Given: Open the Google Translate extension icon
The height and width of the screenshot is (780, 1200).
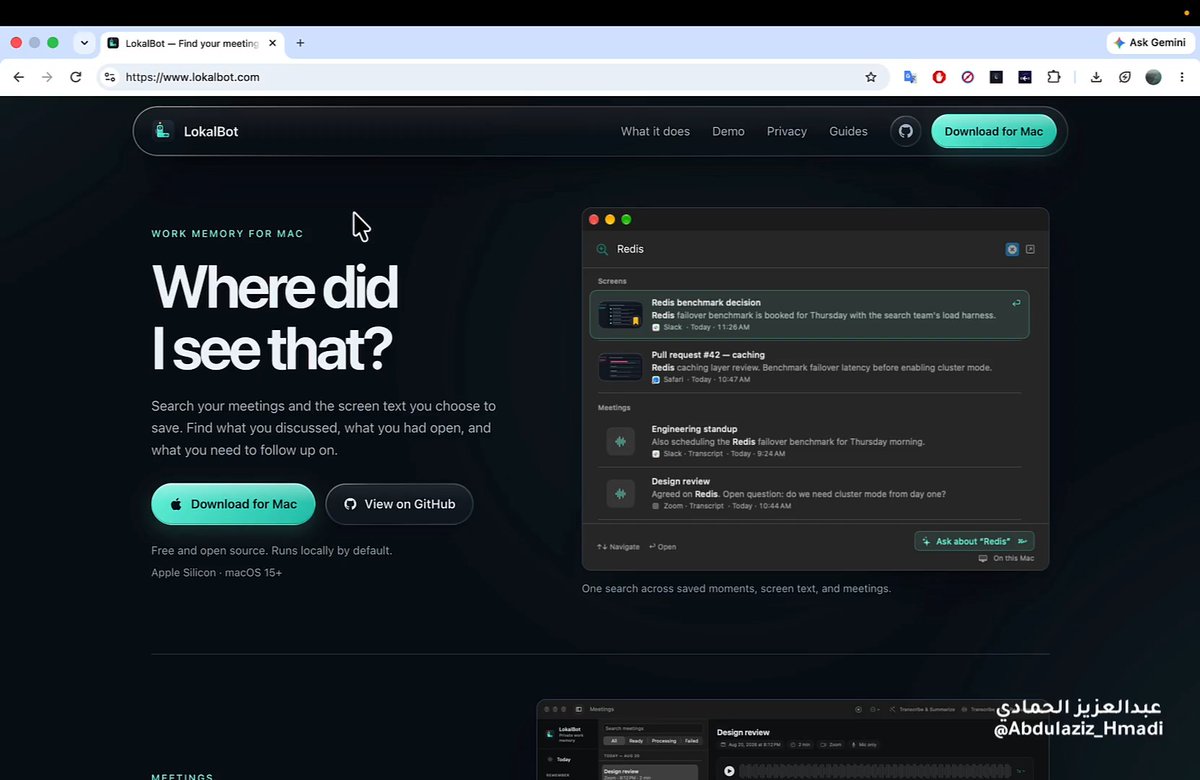Looking at the screenshot, I should [x=910, y=77].
